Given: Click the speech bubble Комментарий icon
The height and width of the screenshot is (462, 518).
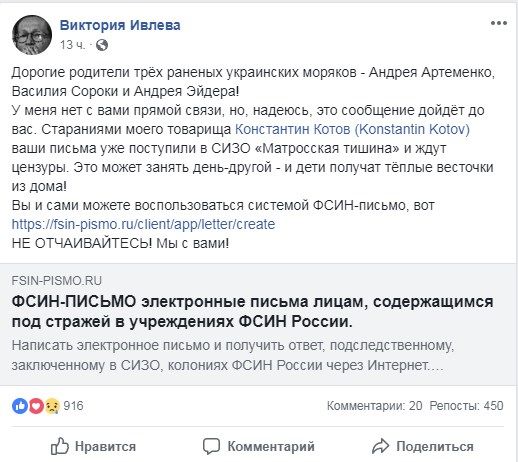Looking at the screenshot, I should 211,446.
